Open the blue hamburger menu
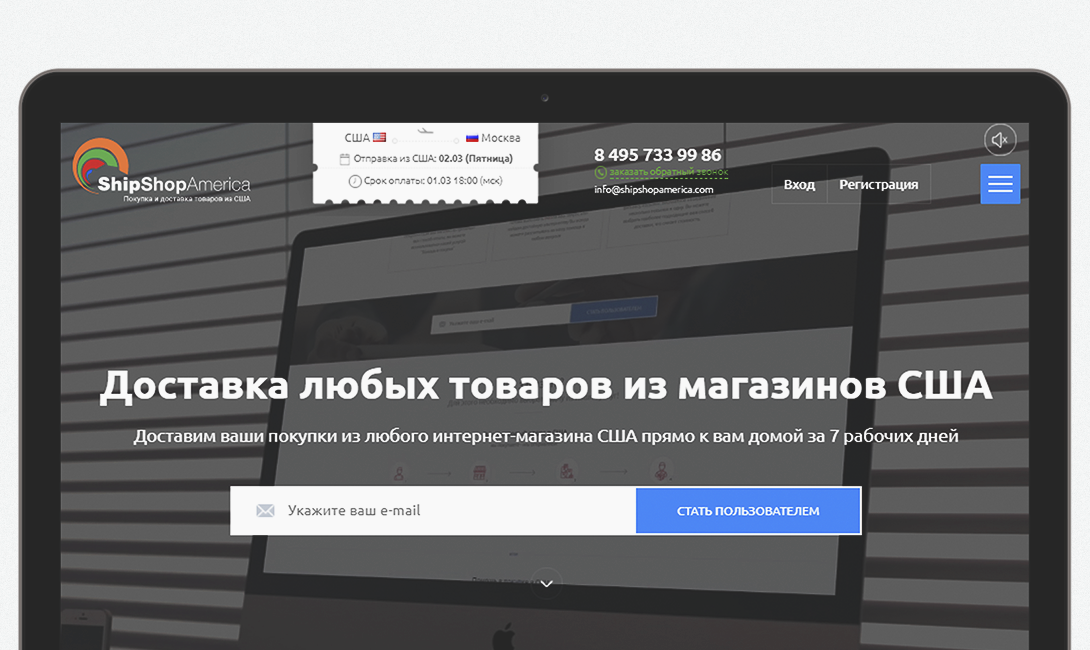Image resolution: width=1090 pixels, height=650 pixels. pyautogui.click(x=1000, y=184)
